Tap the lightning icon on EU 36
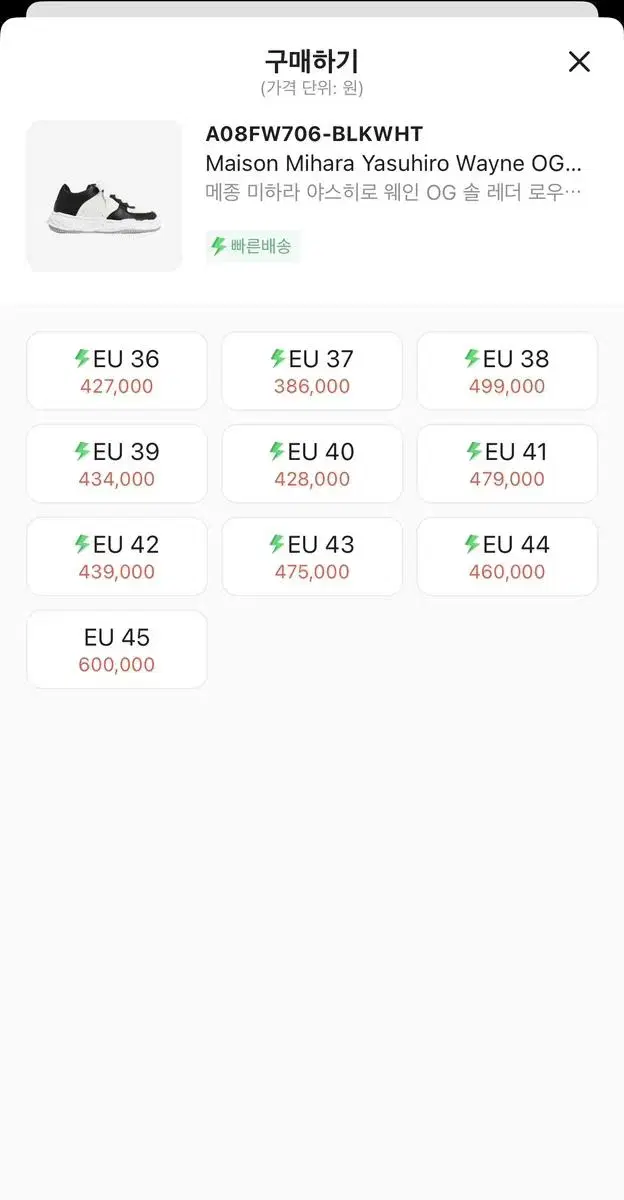The height and width of the screenshot is (1200, 624). click(82, 358)
